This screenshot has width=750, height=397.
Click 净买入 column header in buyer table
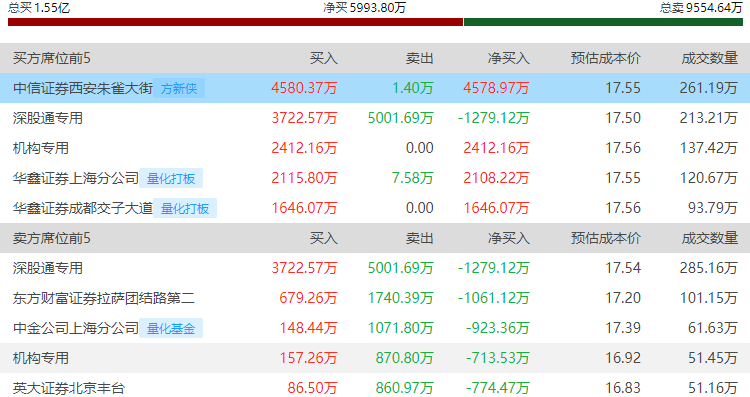point(508,58)
